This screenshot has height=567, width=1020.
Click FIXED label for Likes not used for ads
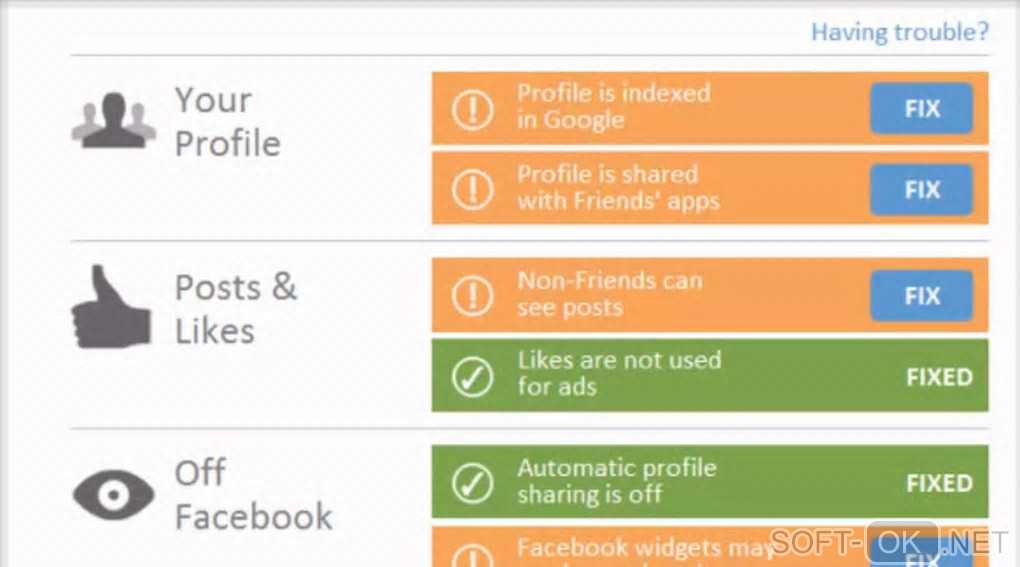[x=939, y=377]
